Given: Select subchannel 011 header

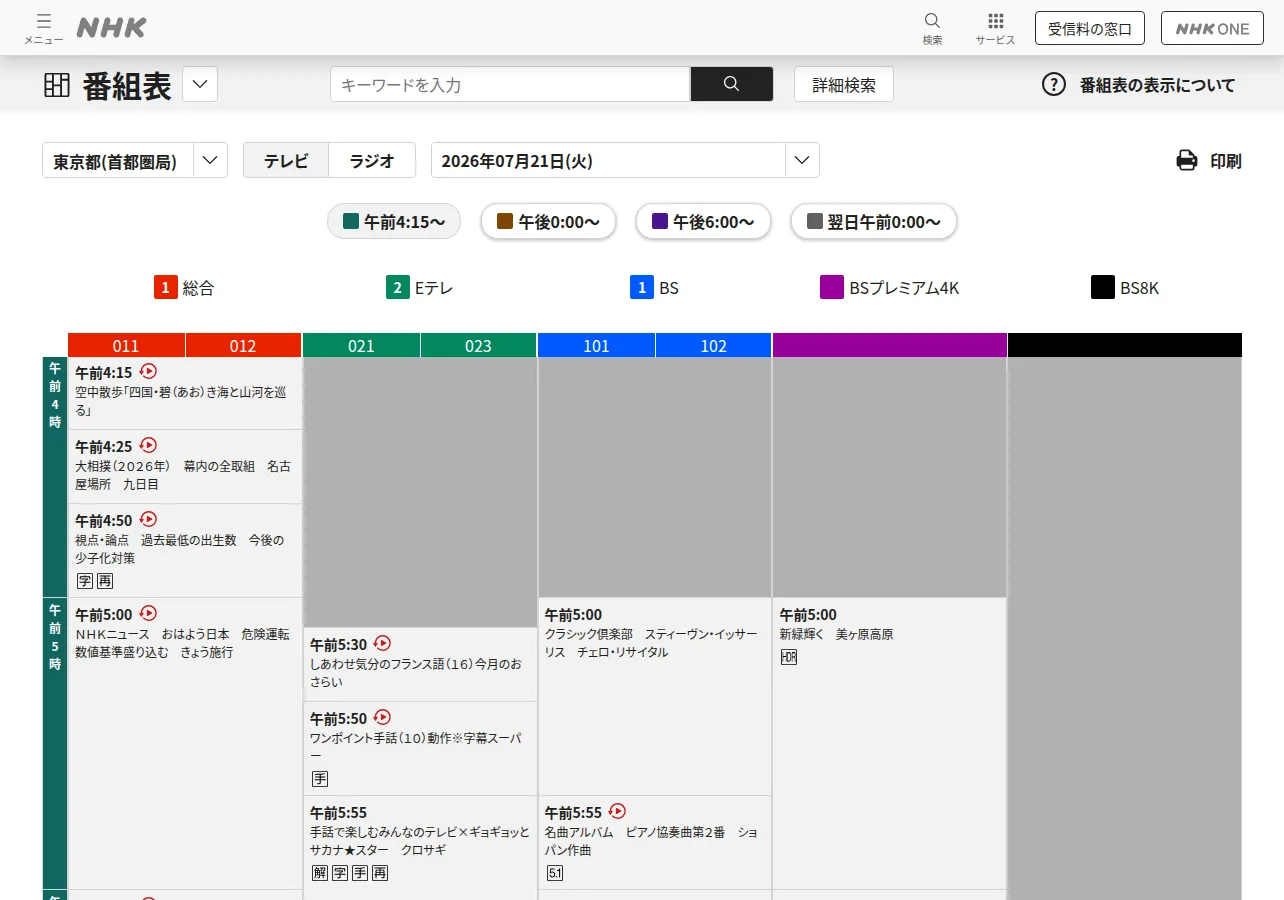Looking at the screenshot, I should pos(126,346).
